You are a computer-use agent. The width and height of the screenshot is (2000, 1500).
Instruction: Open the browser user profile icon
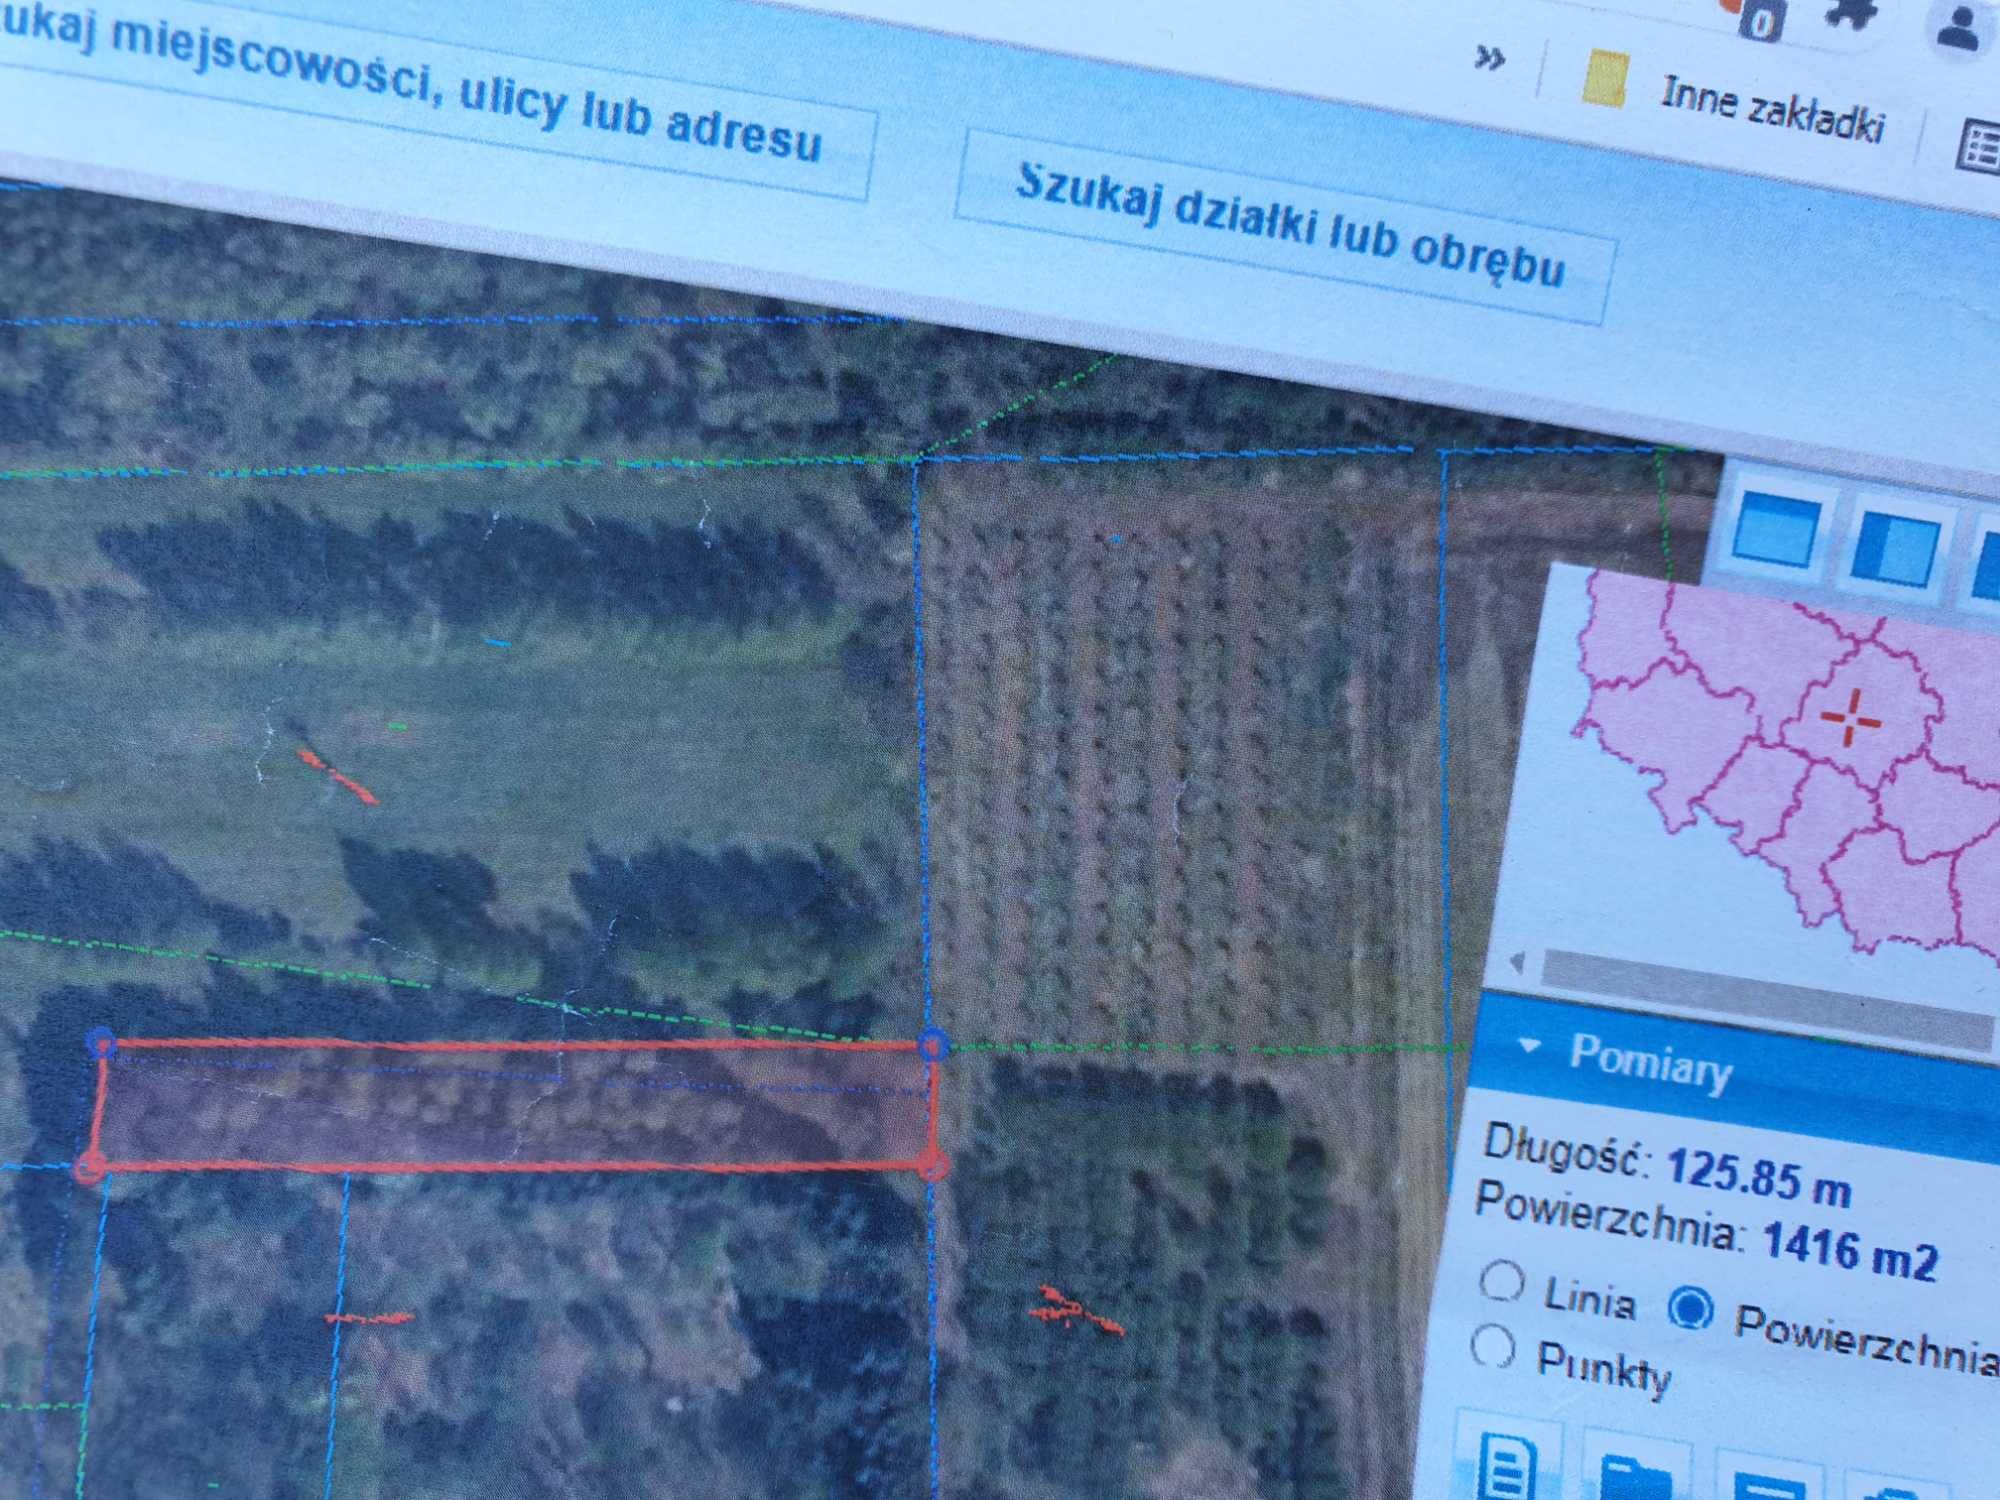(x=1960, y=27)
